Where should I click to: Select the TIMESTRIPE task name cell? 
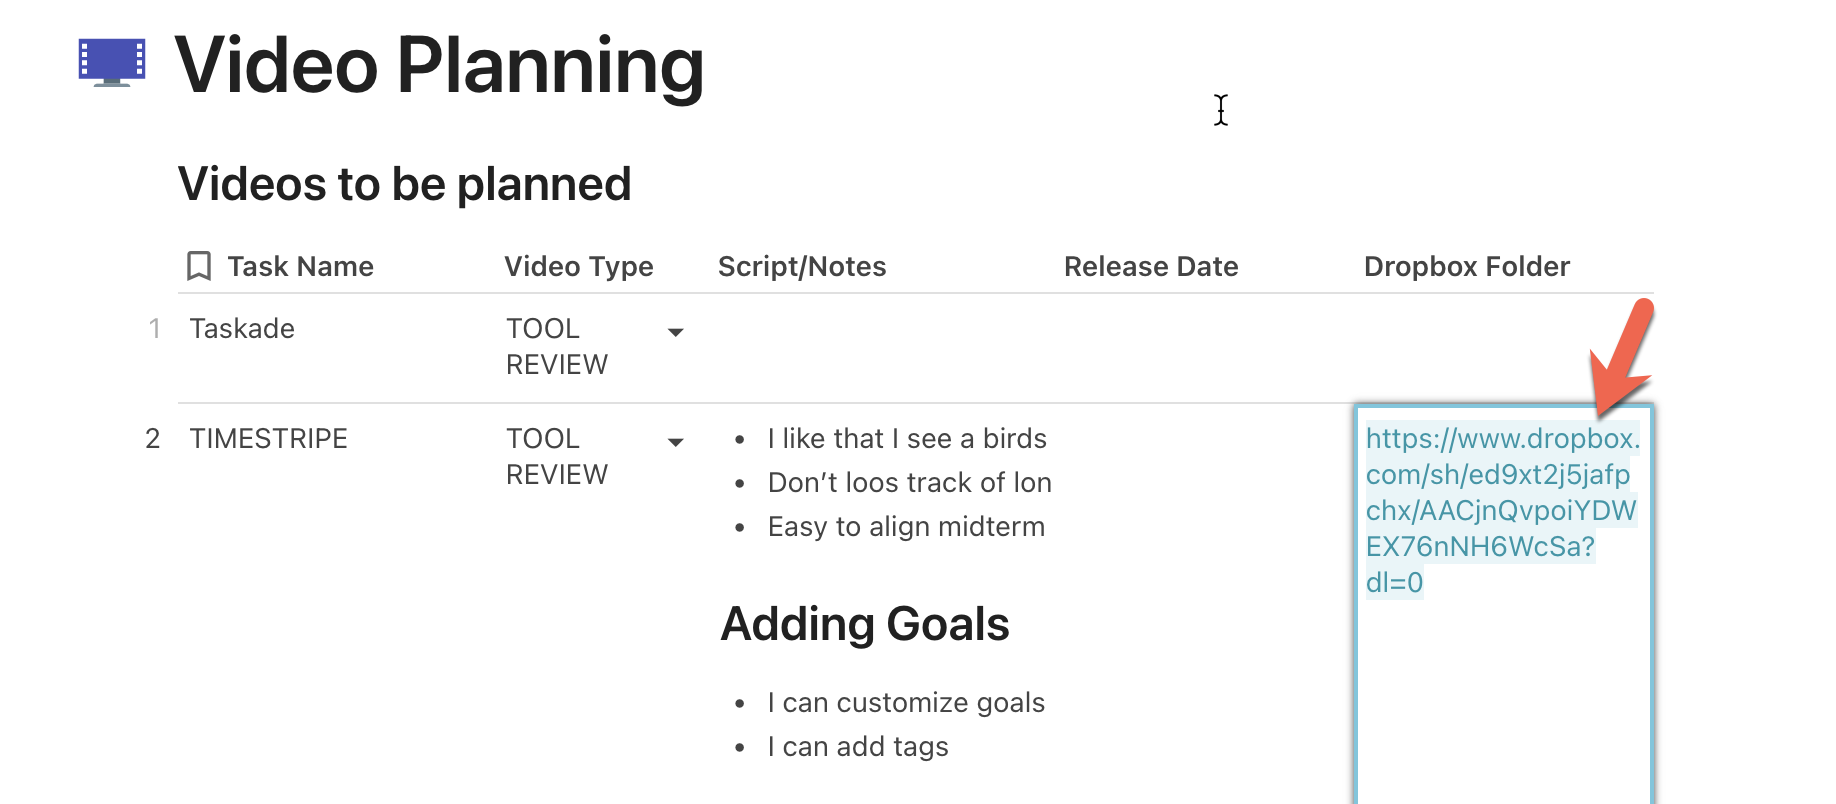click(x=268, y=439)
